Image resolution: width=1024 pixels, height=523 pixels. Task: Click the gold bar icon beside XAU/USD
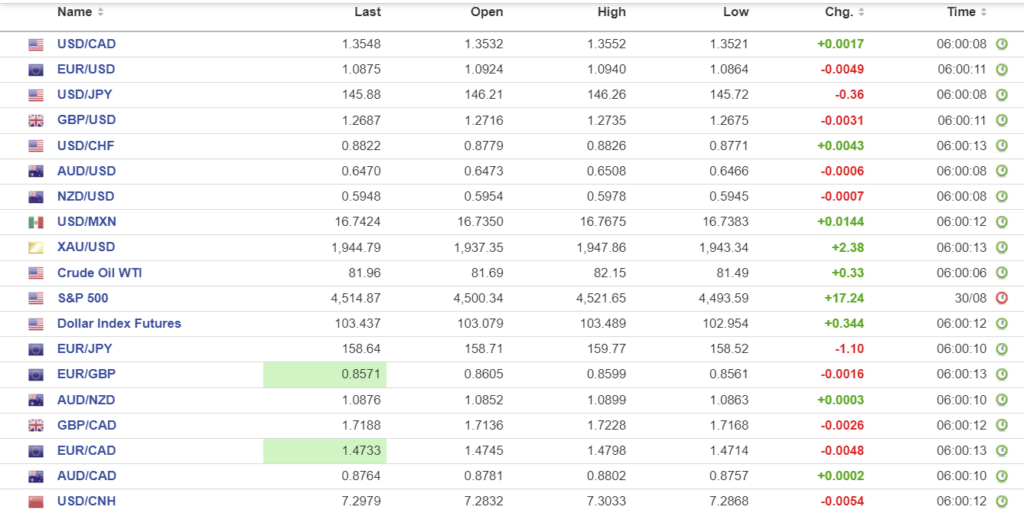(36, 247)
